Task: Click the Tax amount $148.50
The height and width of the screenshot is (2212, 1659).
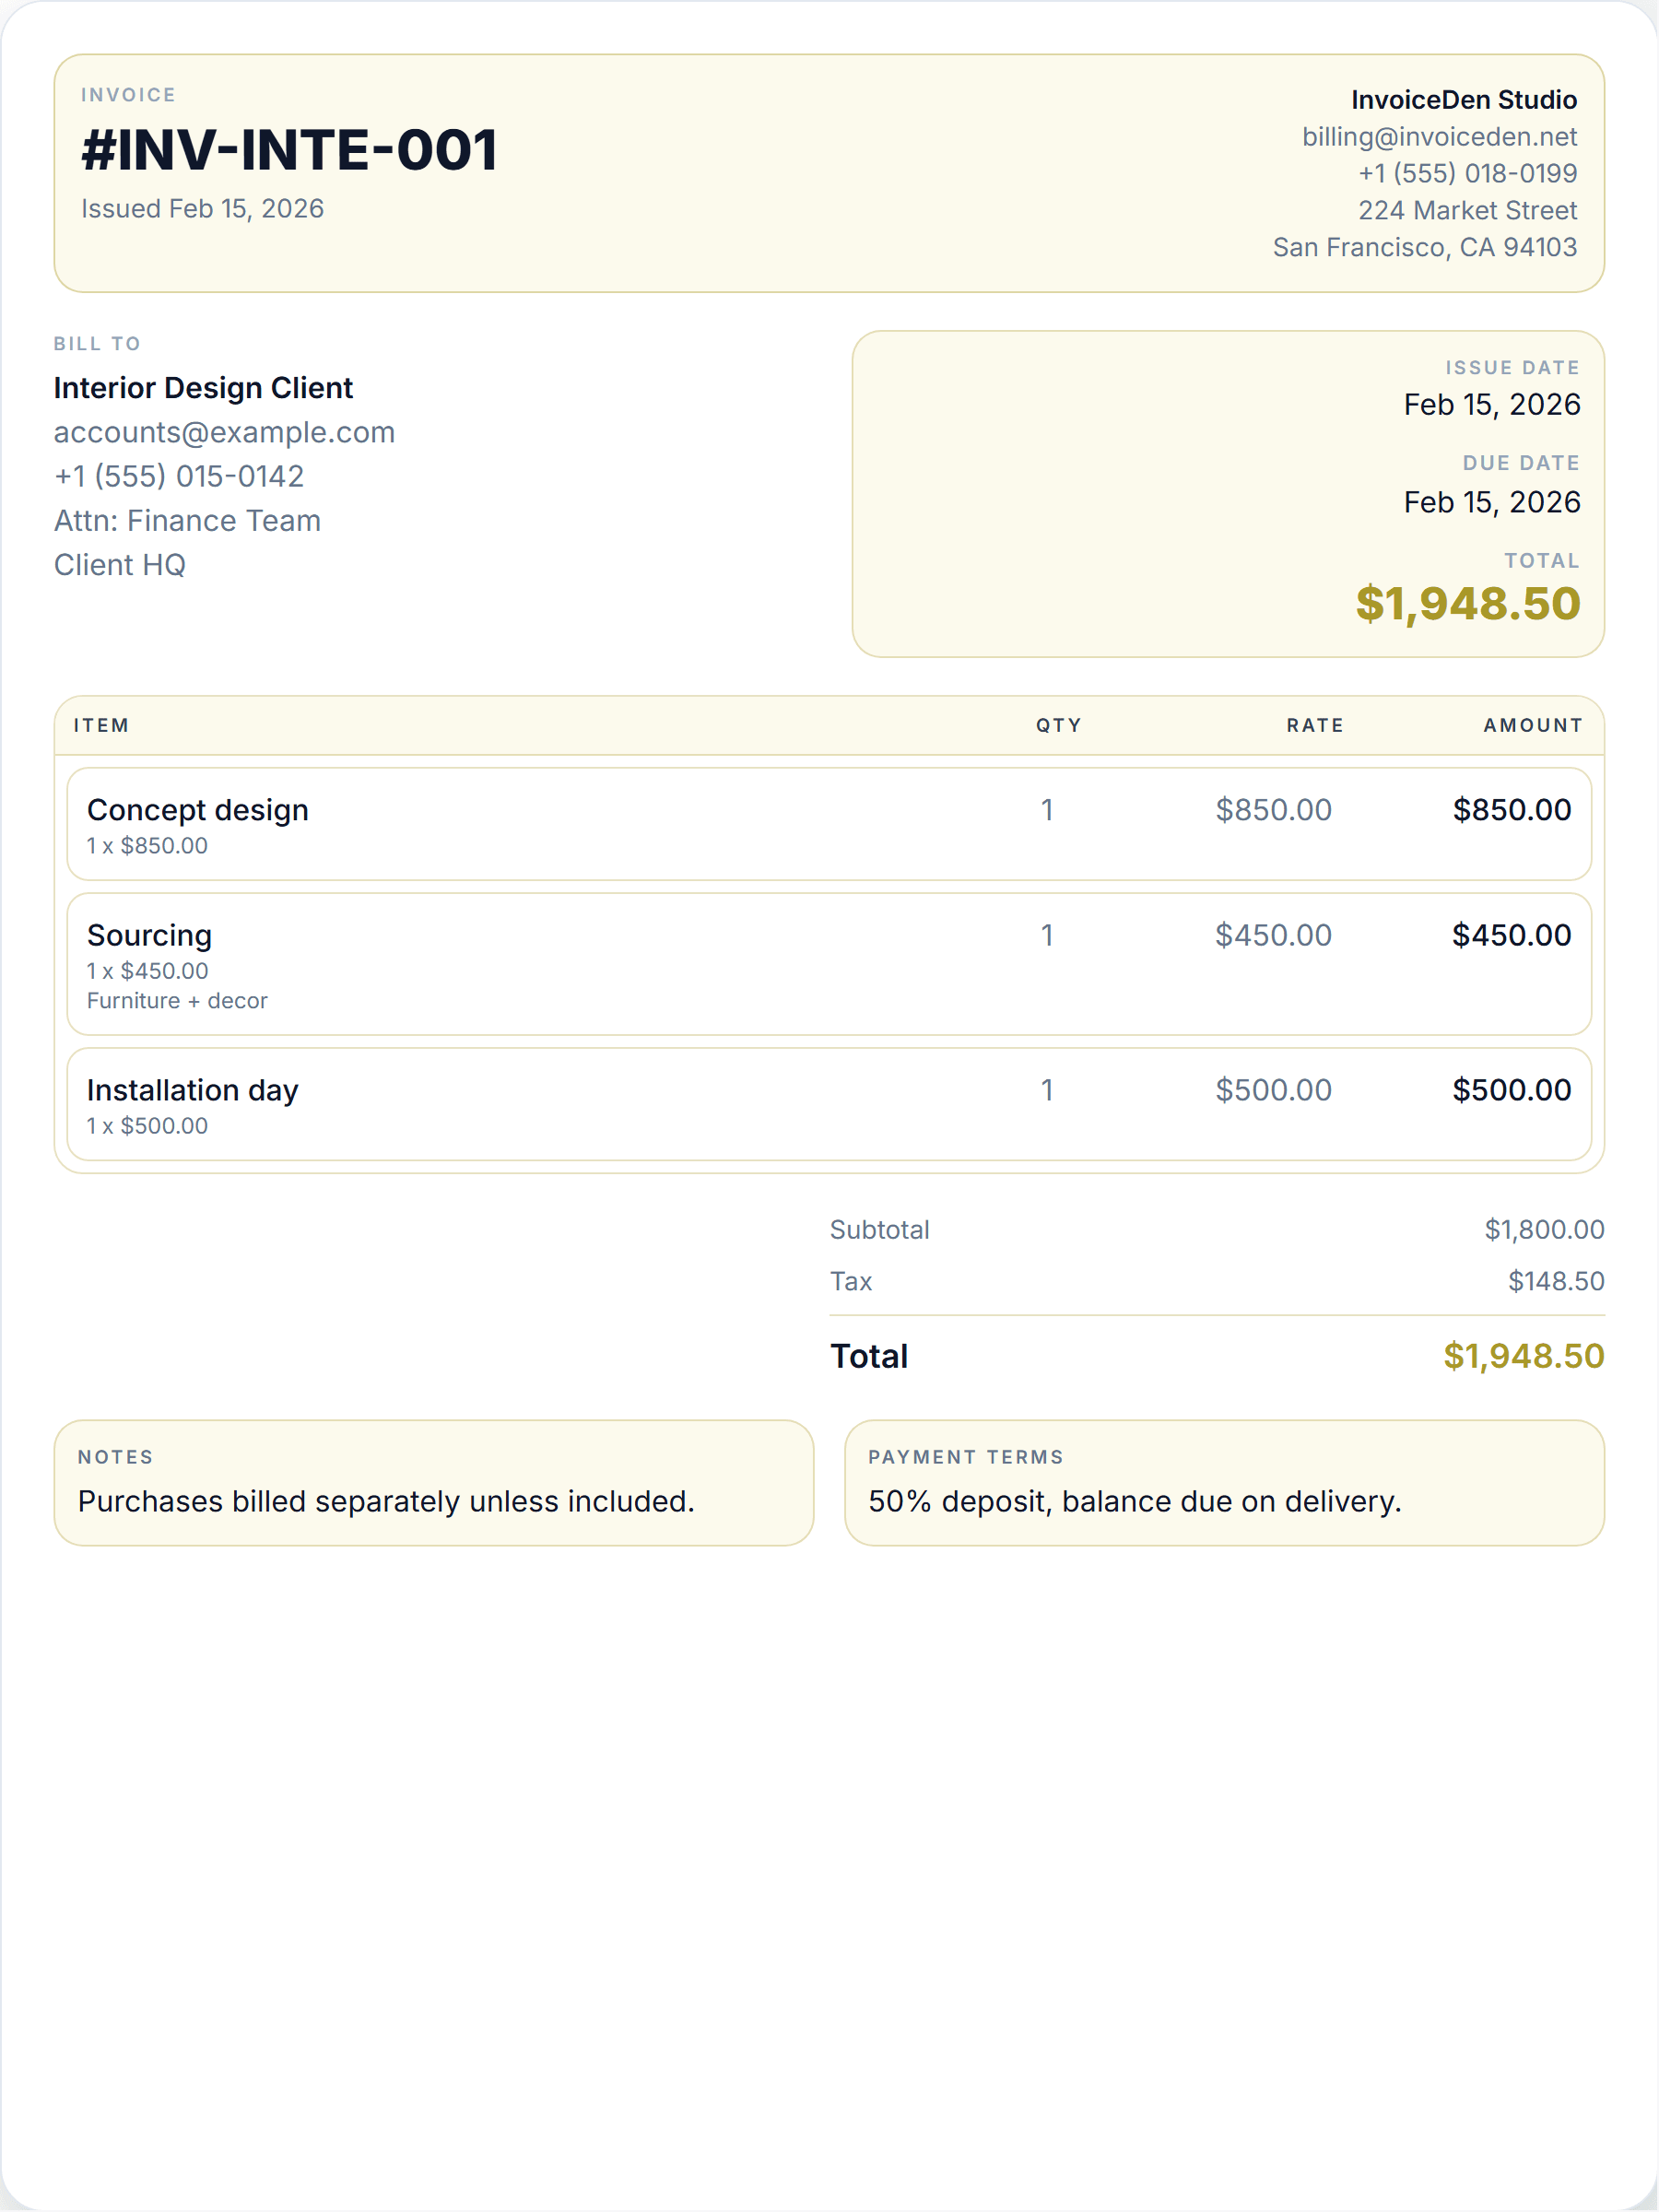Action: [1555, 1281]
